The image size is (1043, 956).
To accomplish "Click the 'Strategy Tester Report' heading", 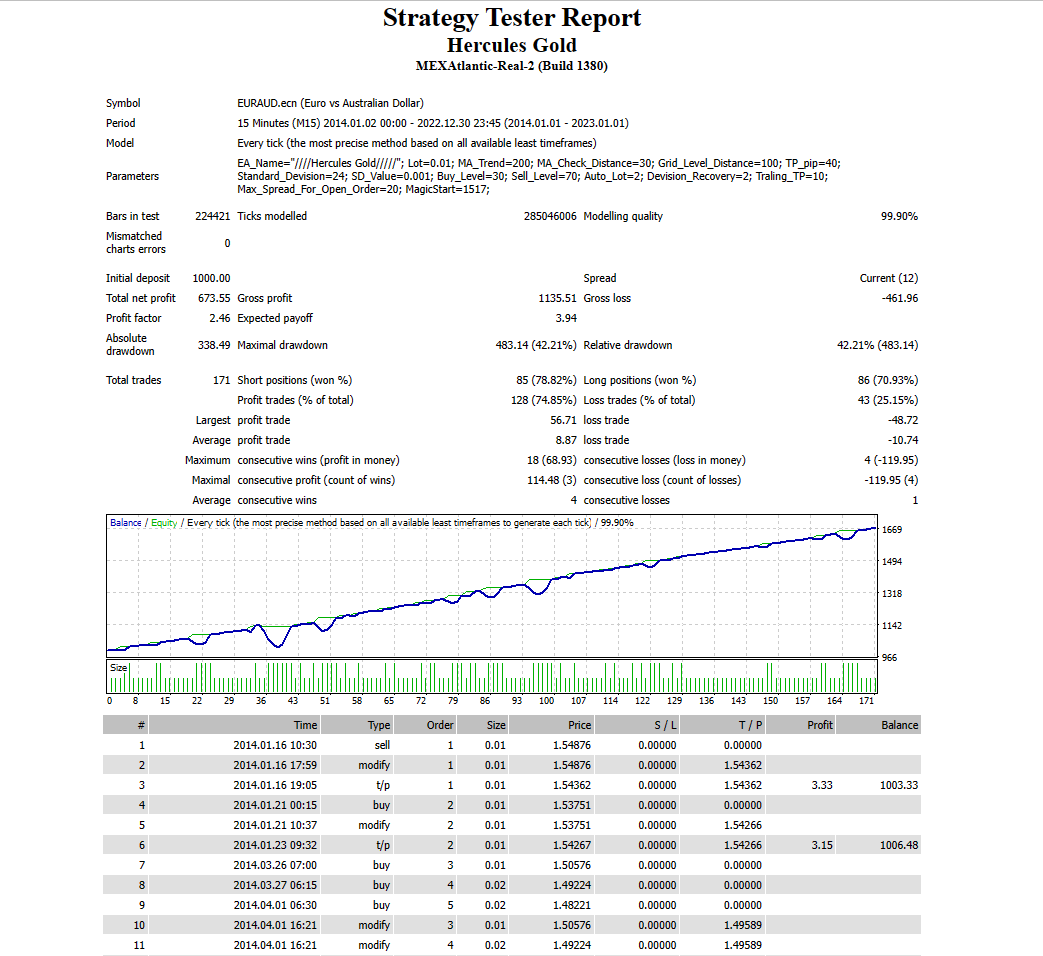I will (512, 18).
